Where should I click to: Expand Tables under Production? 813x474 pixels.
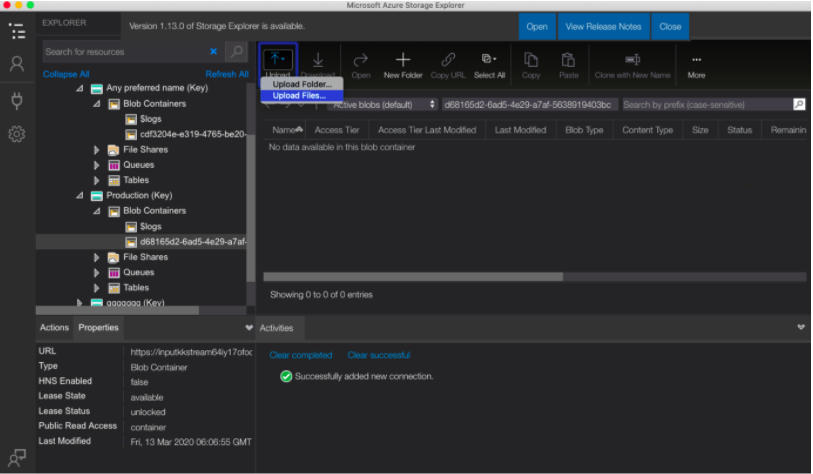click(x=96, y=287)
